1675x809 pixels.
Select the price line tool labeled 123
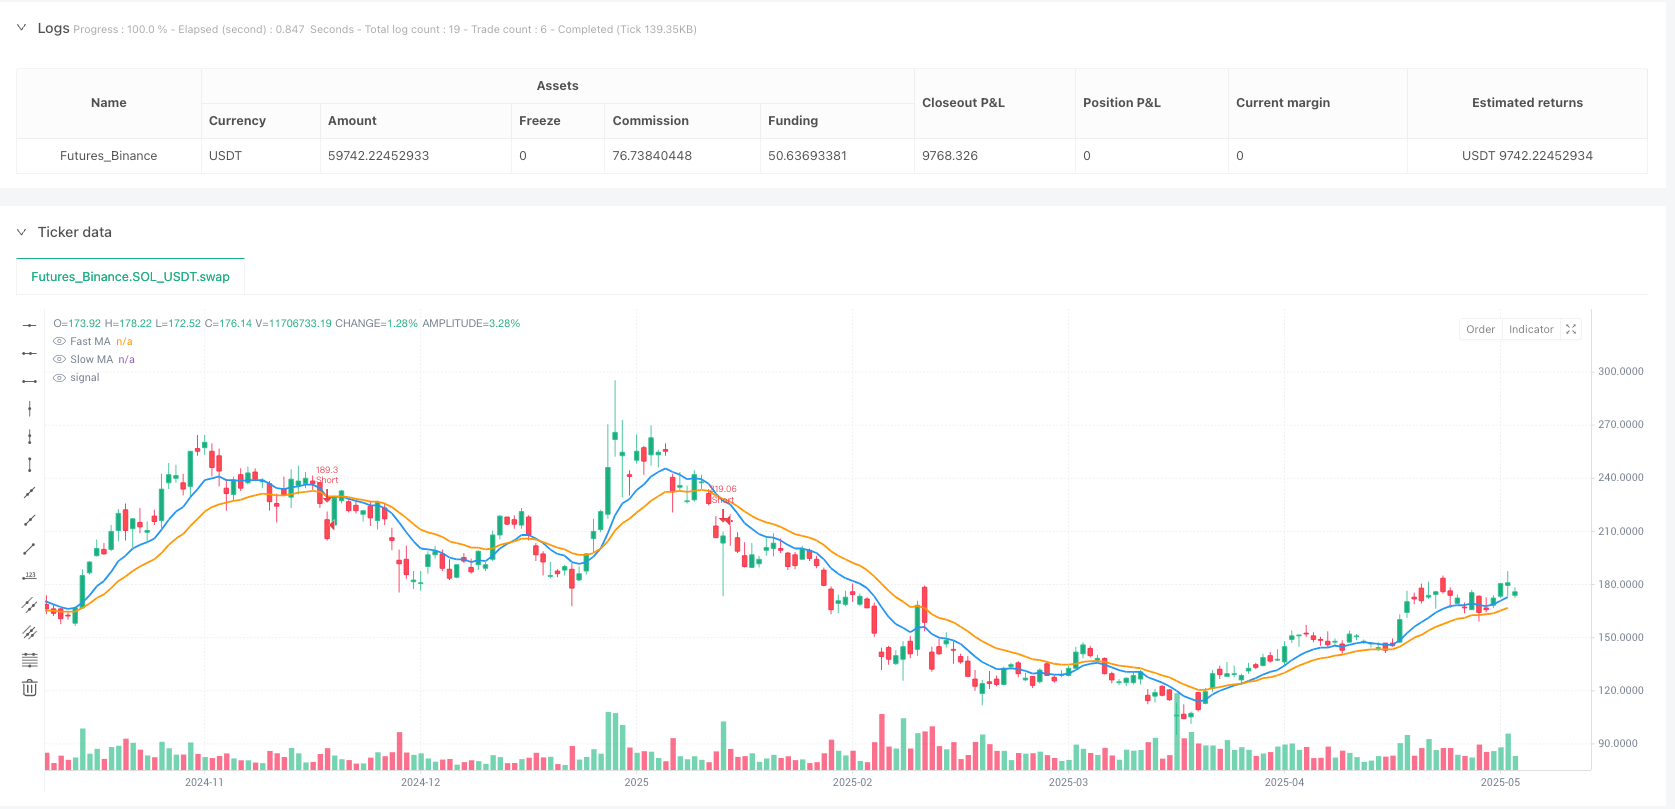[30, 576]
